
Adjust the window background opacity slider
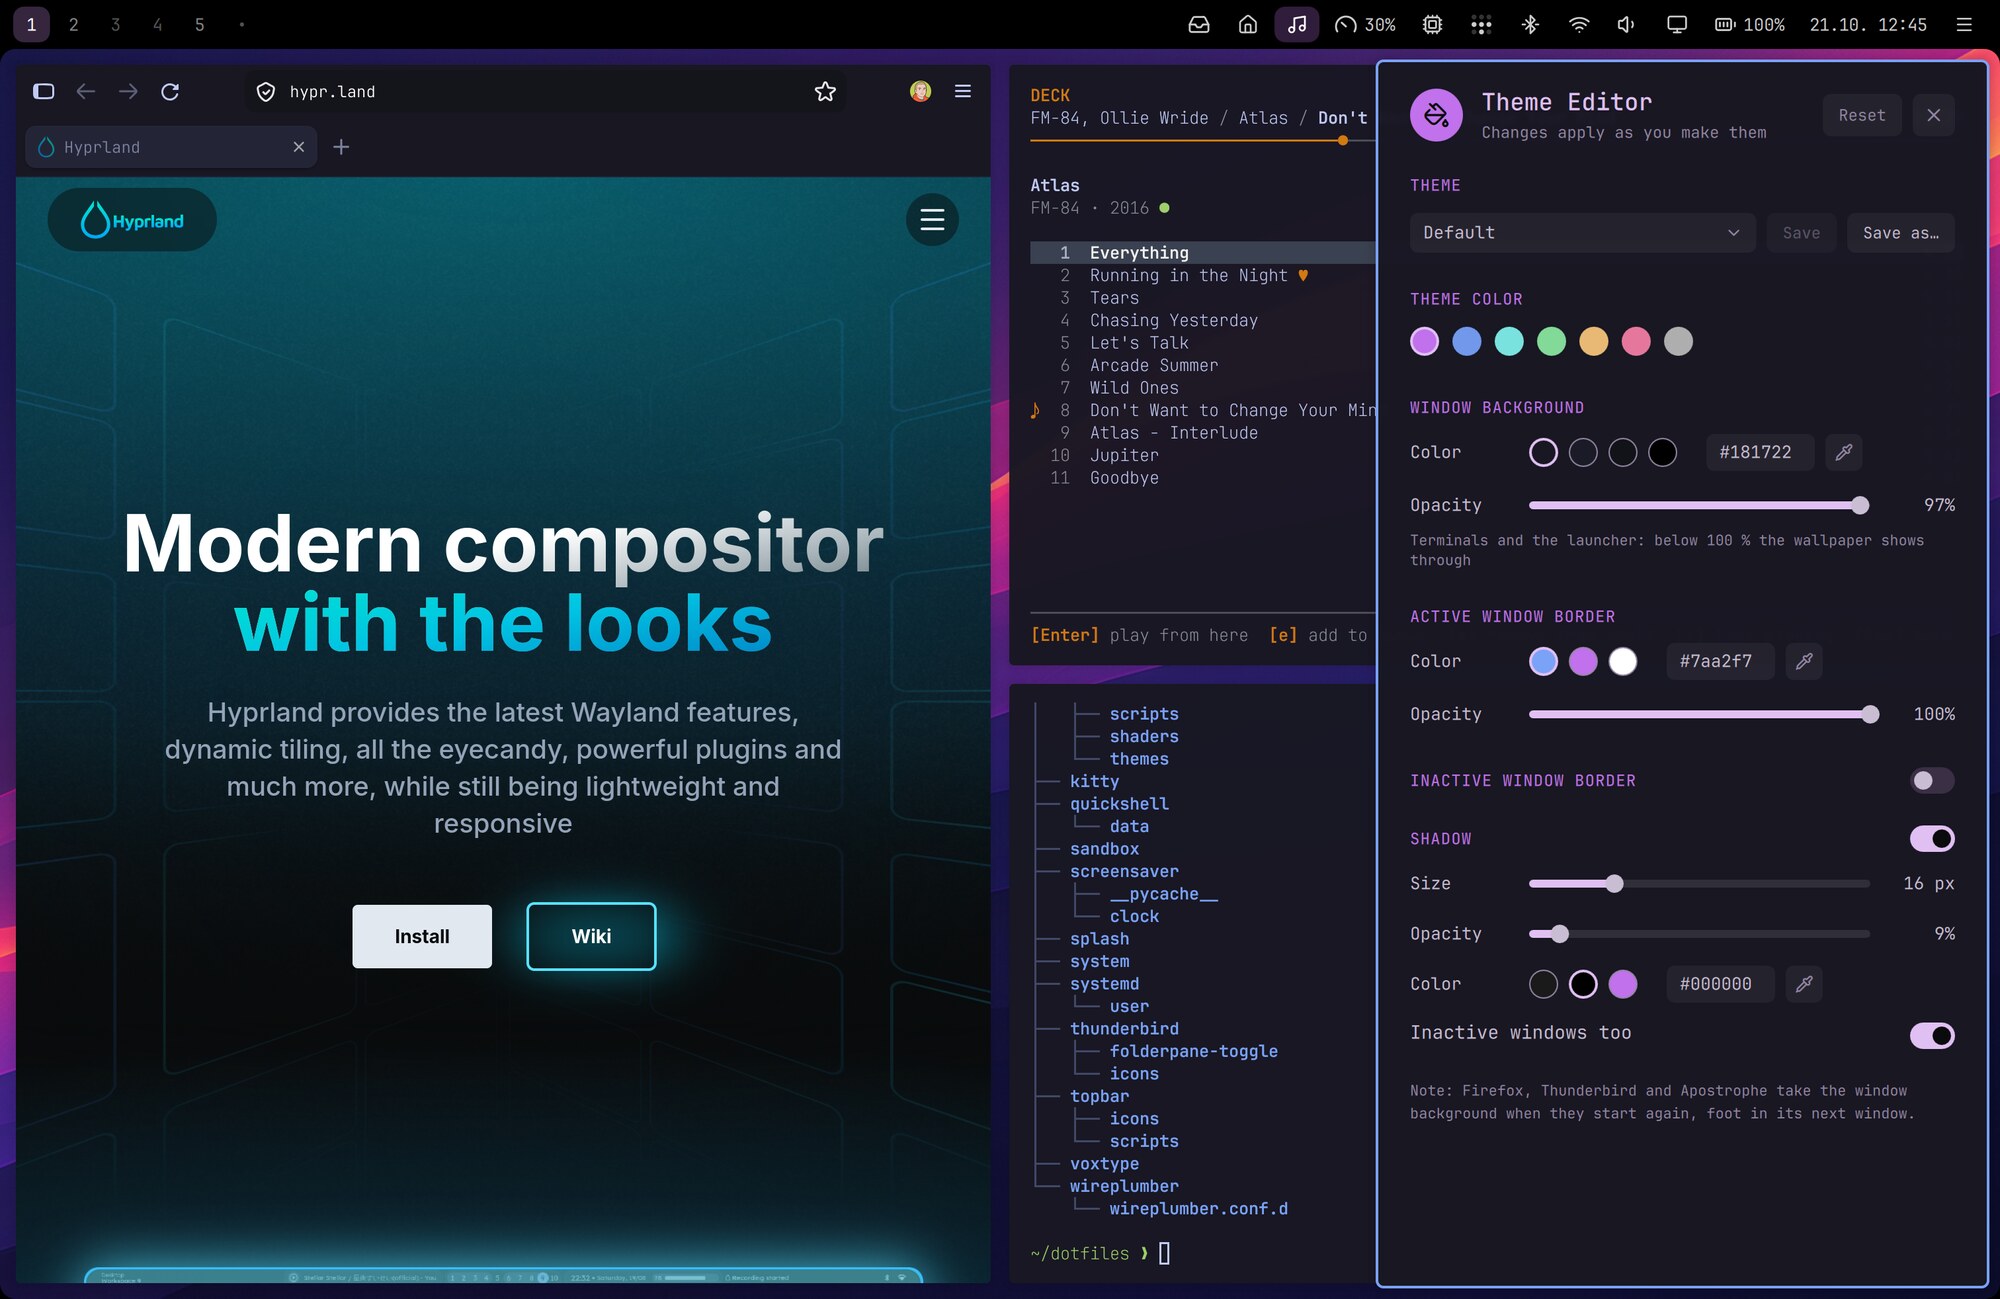pyautogui.click(x=1699, y=506)
